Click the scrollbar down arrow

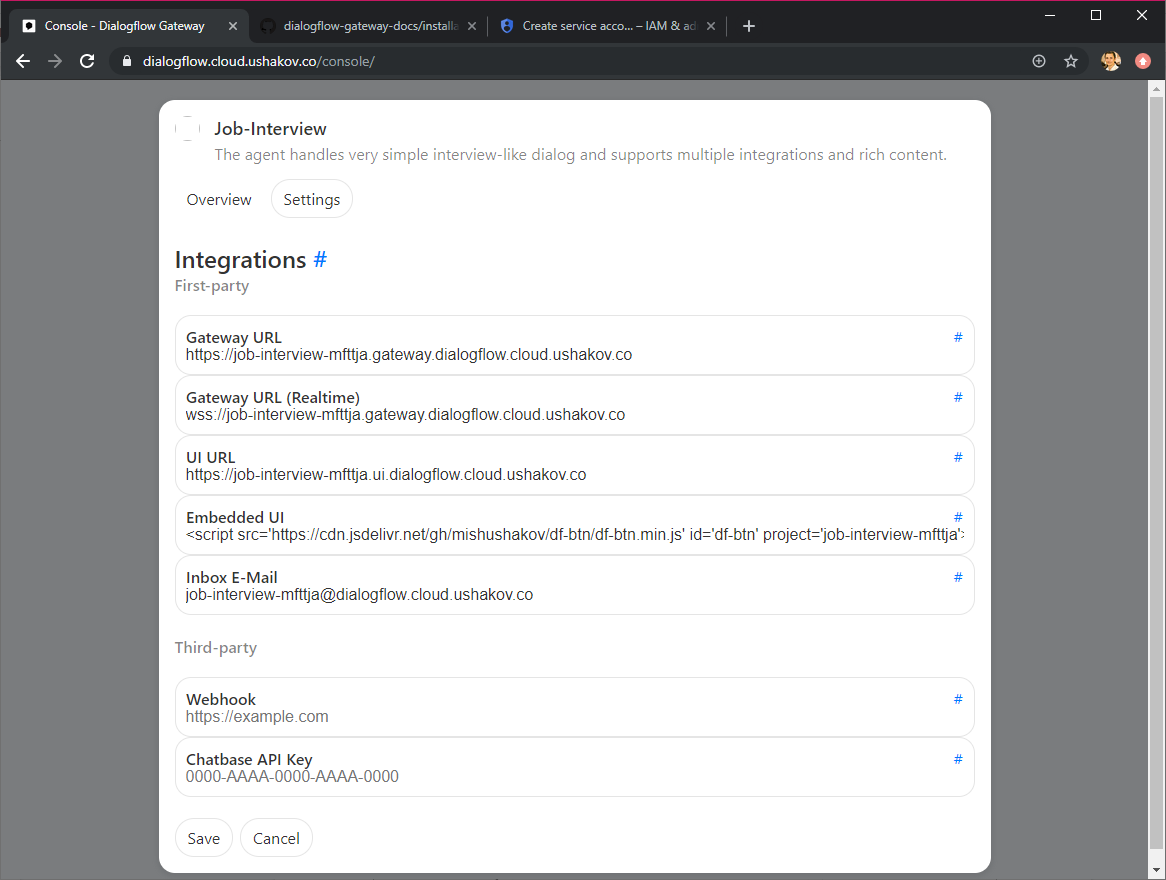click(x=1156, y=870)
